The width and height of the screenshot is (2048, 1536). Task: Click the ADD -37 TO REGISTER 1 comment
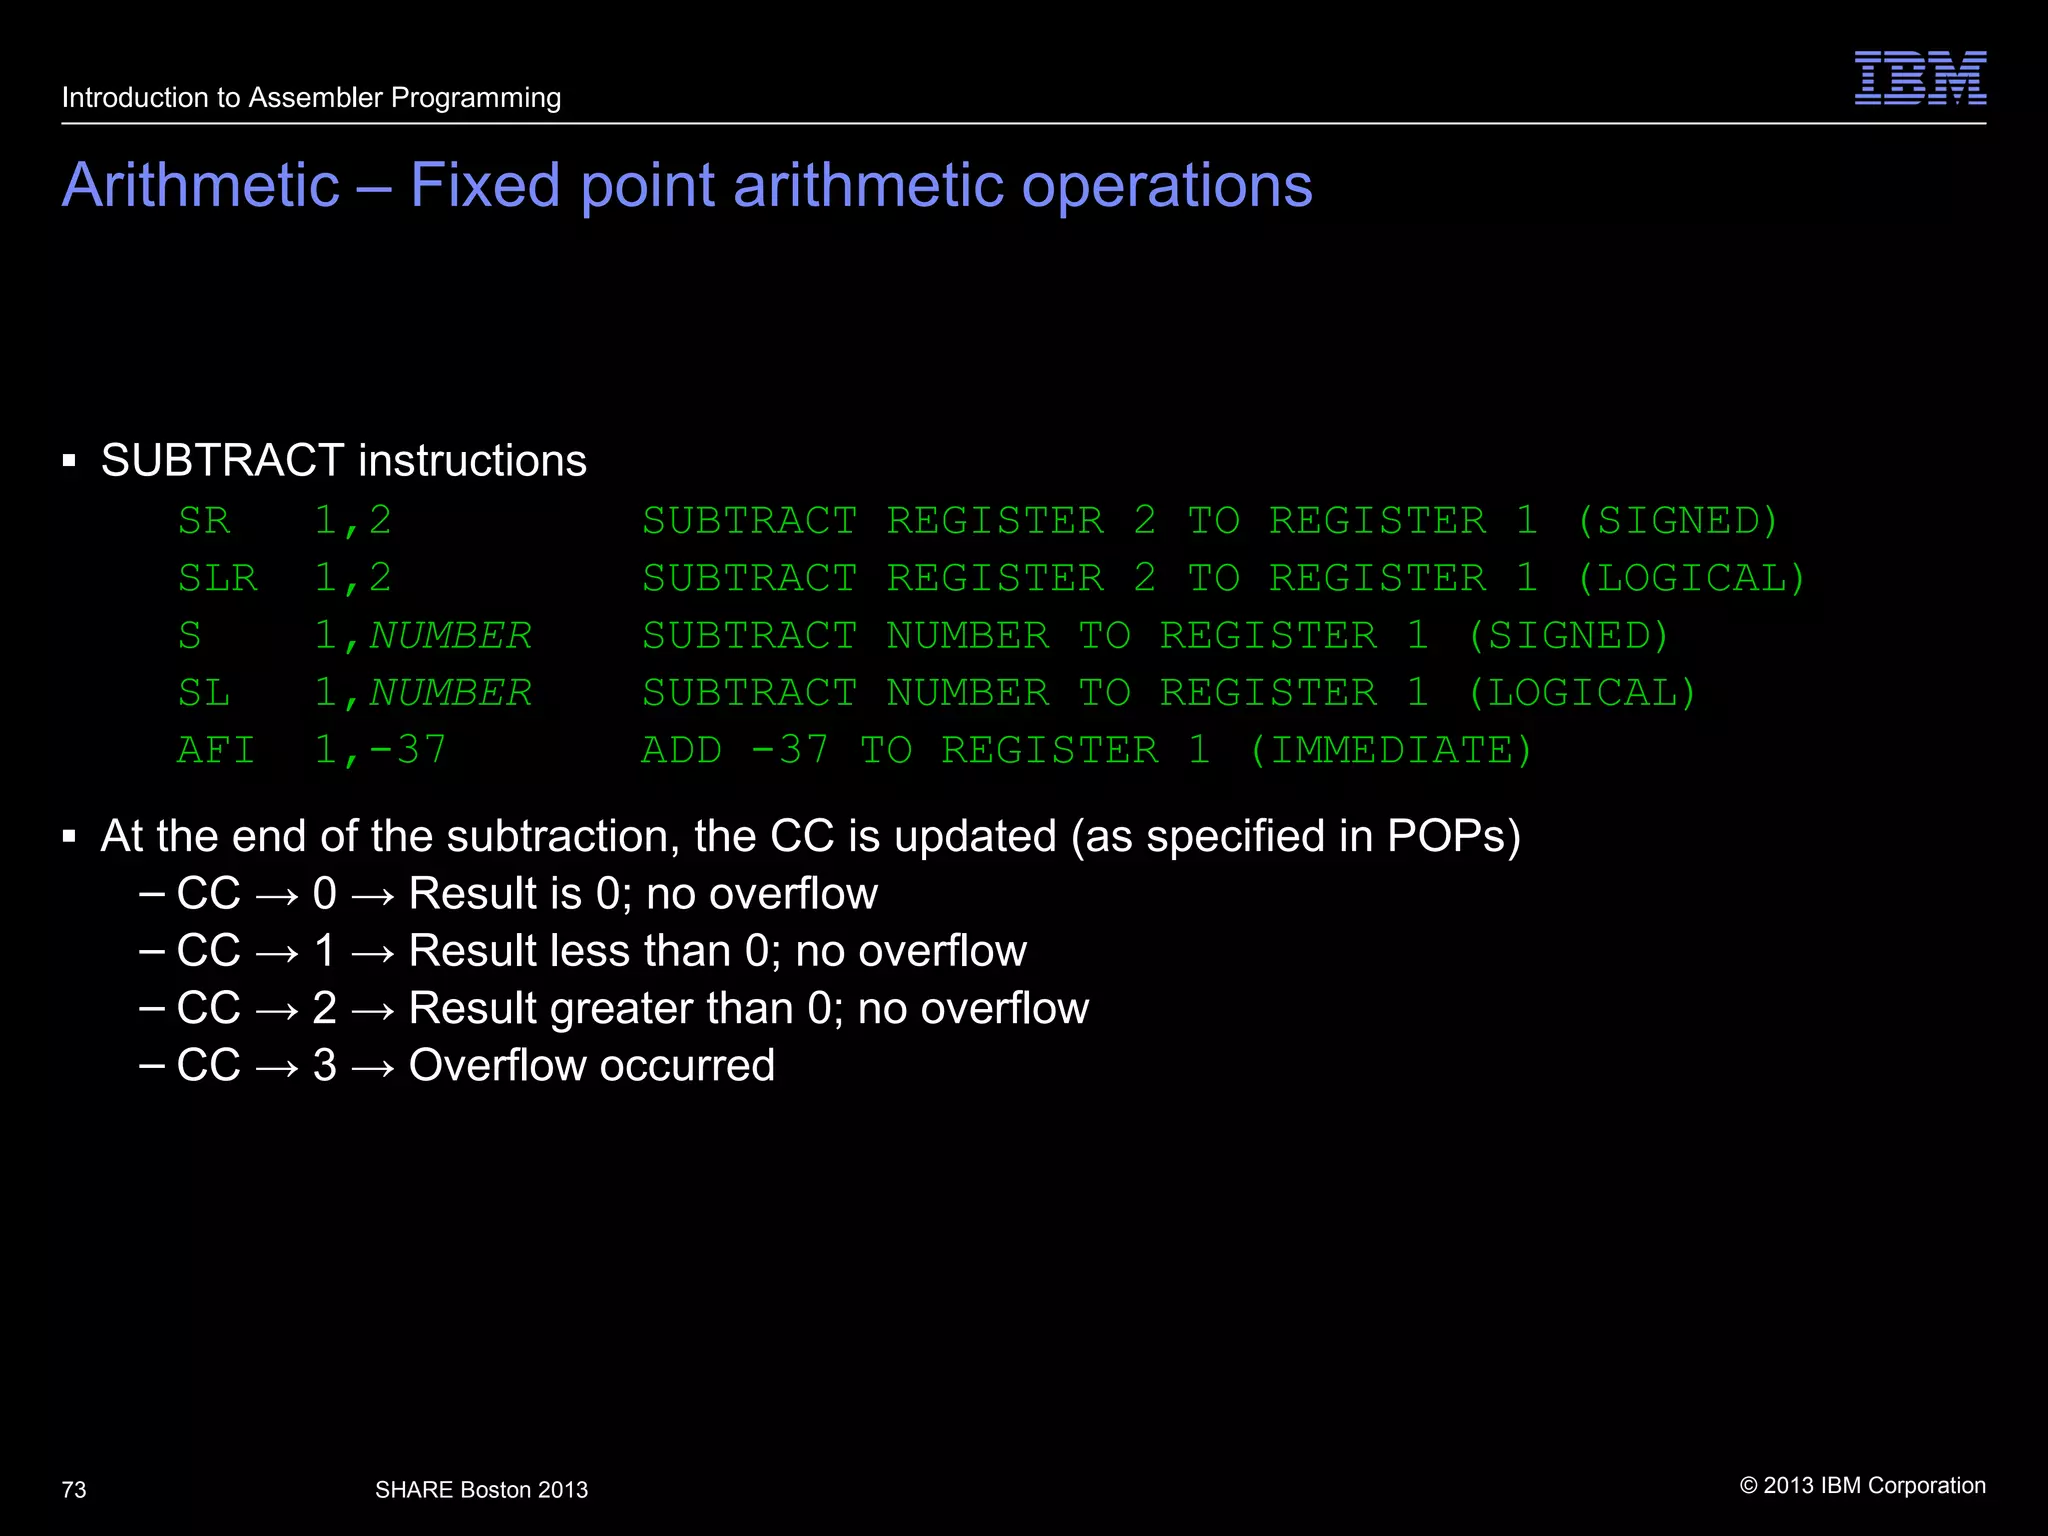click(x=1086, y=750)
